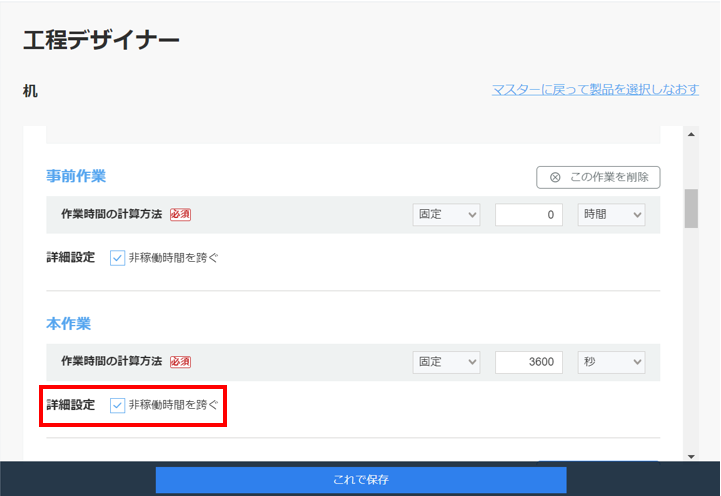Click the circled X icon in delete button
Viewport: 721px width, 496px height.
555,177
